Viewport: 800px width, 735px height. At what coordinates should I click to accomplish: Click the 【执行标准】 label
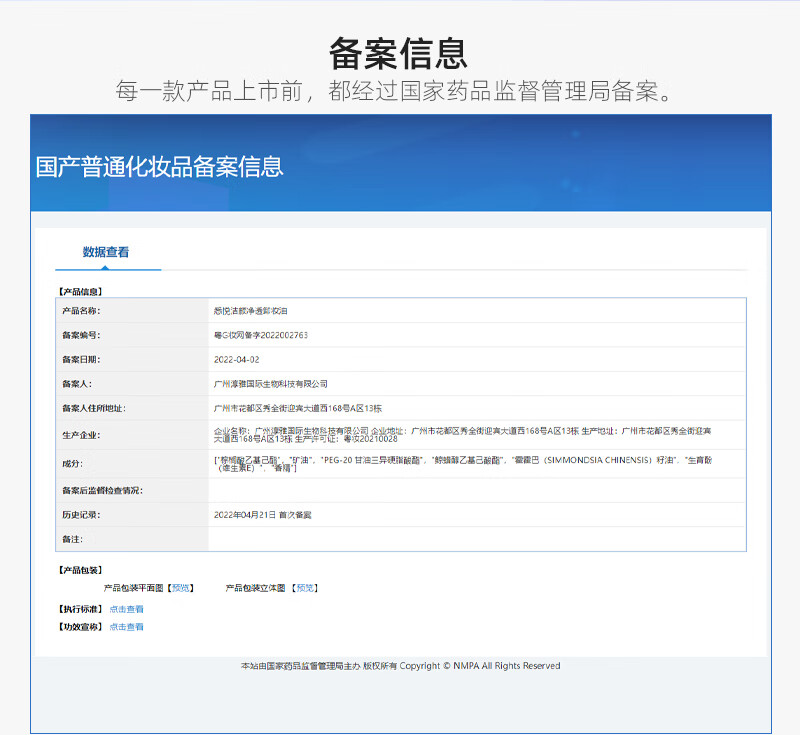click(x=80, y=609)
